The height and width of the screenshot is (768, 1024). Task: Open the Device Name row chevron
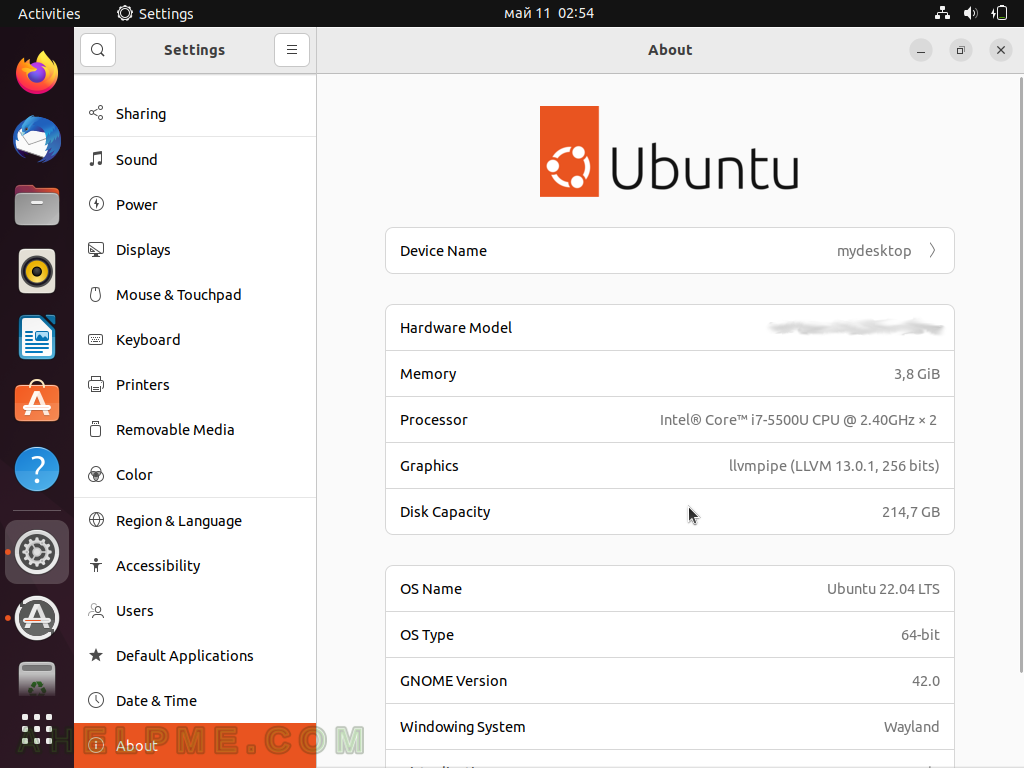tap(933, 251)
